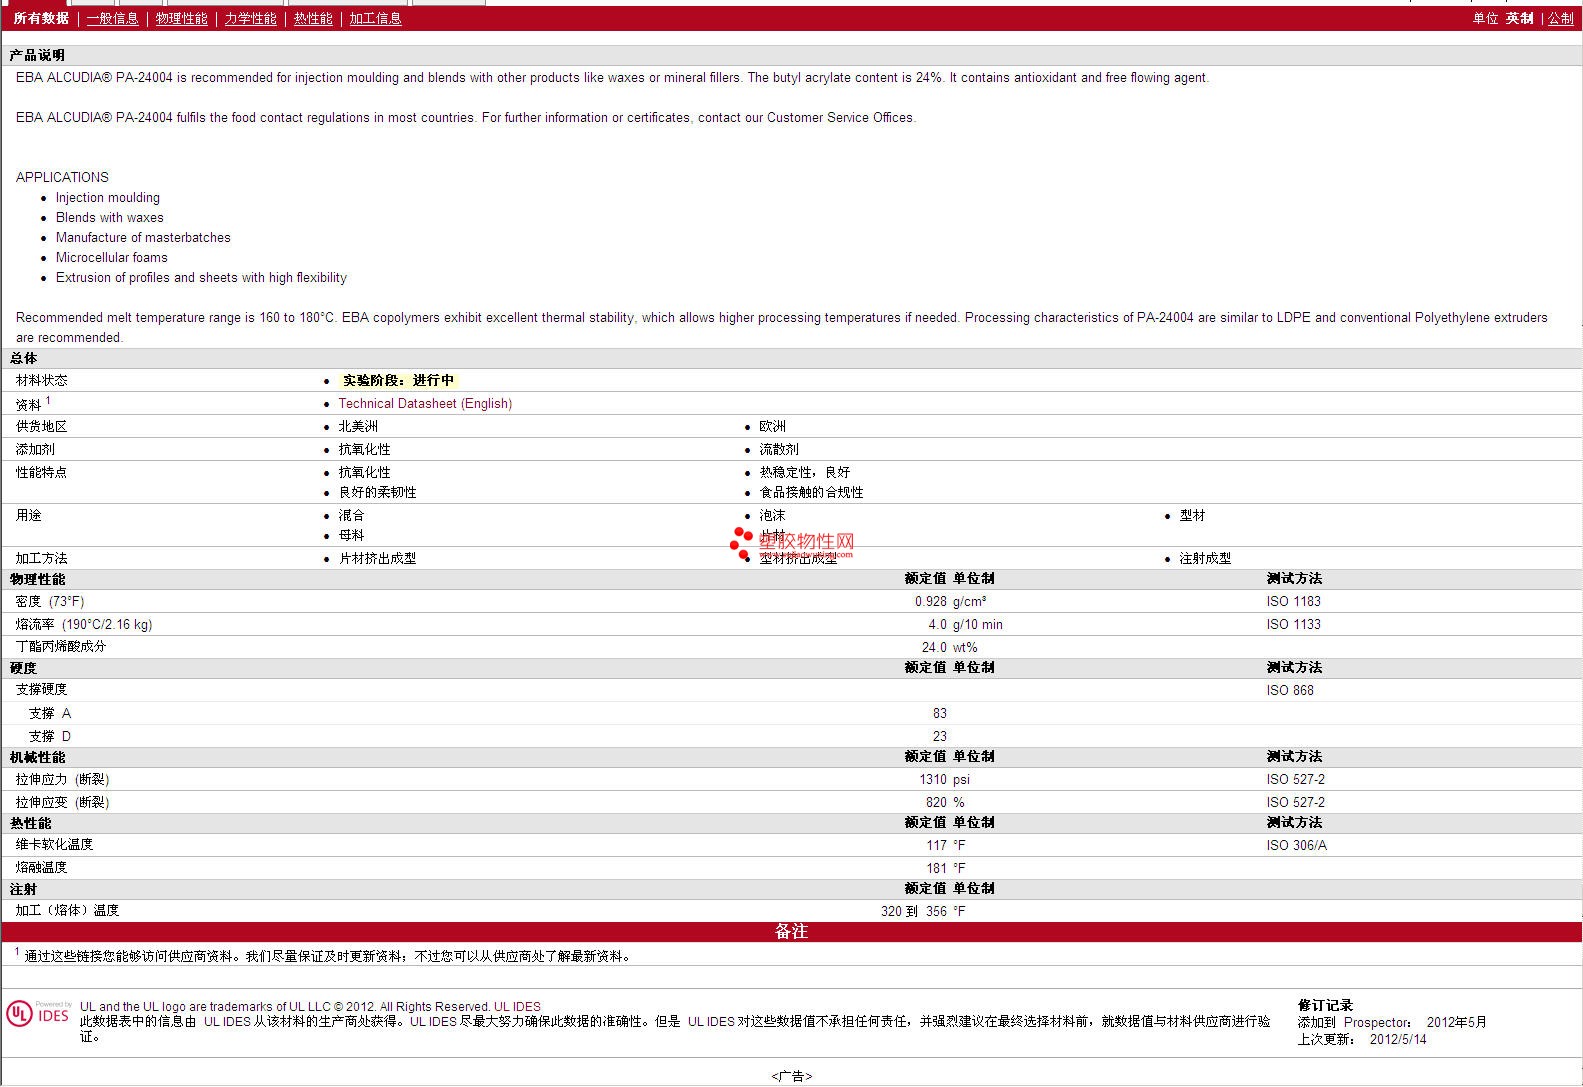Select the ISO 1183 test method cell
The image size is (1583, 1087).
click(1293, 601)
